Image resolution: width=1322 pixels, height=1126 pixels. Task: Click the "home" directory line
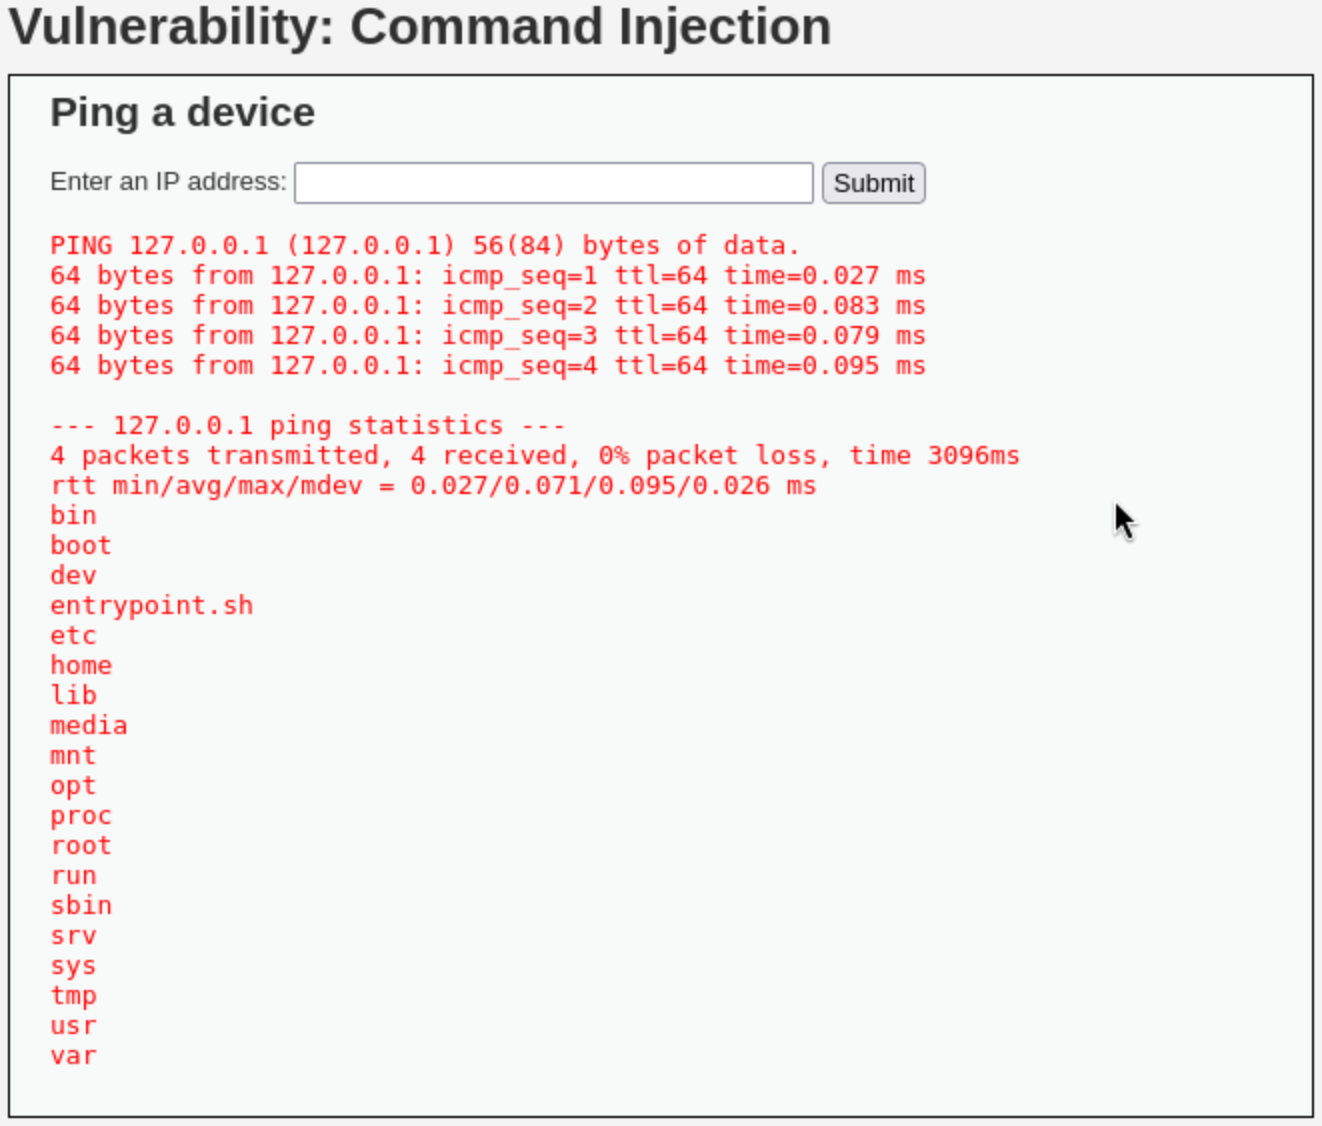tap(81, 666)
